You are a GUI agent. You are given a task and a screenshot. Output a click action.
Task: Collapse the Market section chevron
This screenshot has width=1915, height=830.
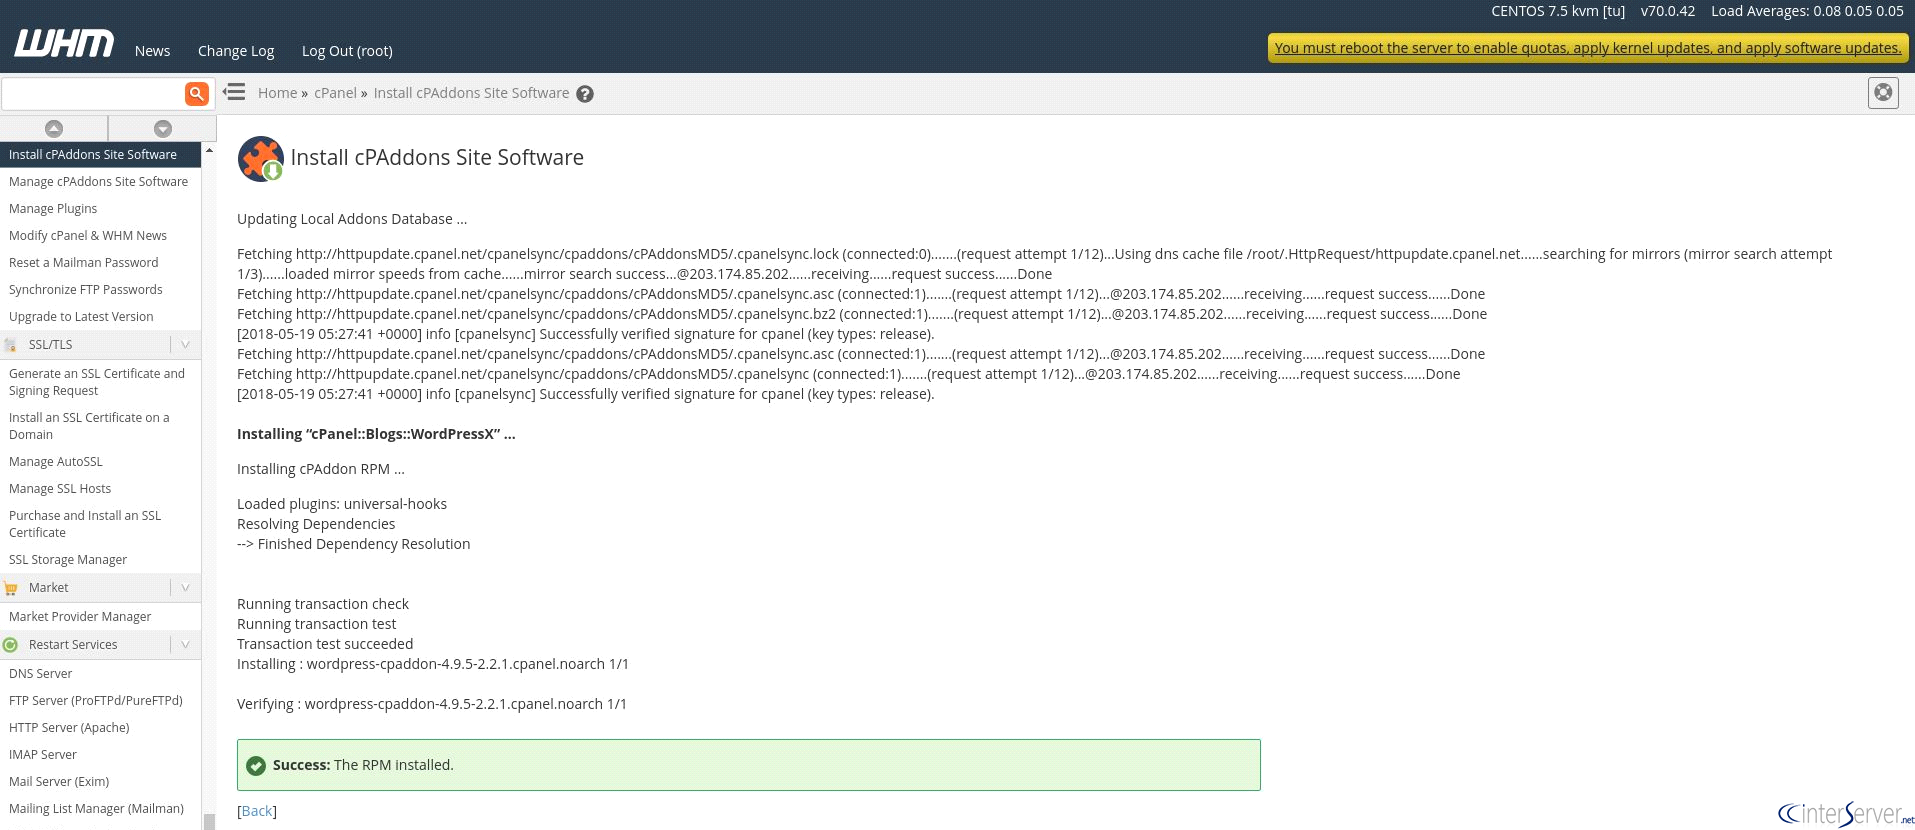[x=185, y=588]
